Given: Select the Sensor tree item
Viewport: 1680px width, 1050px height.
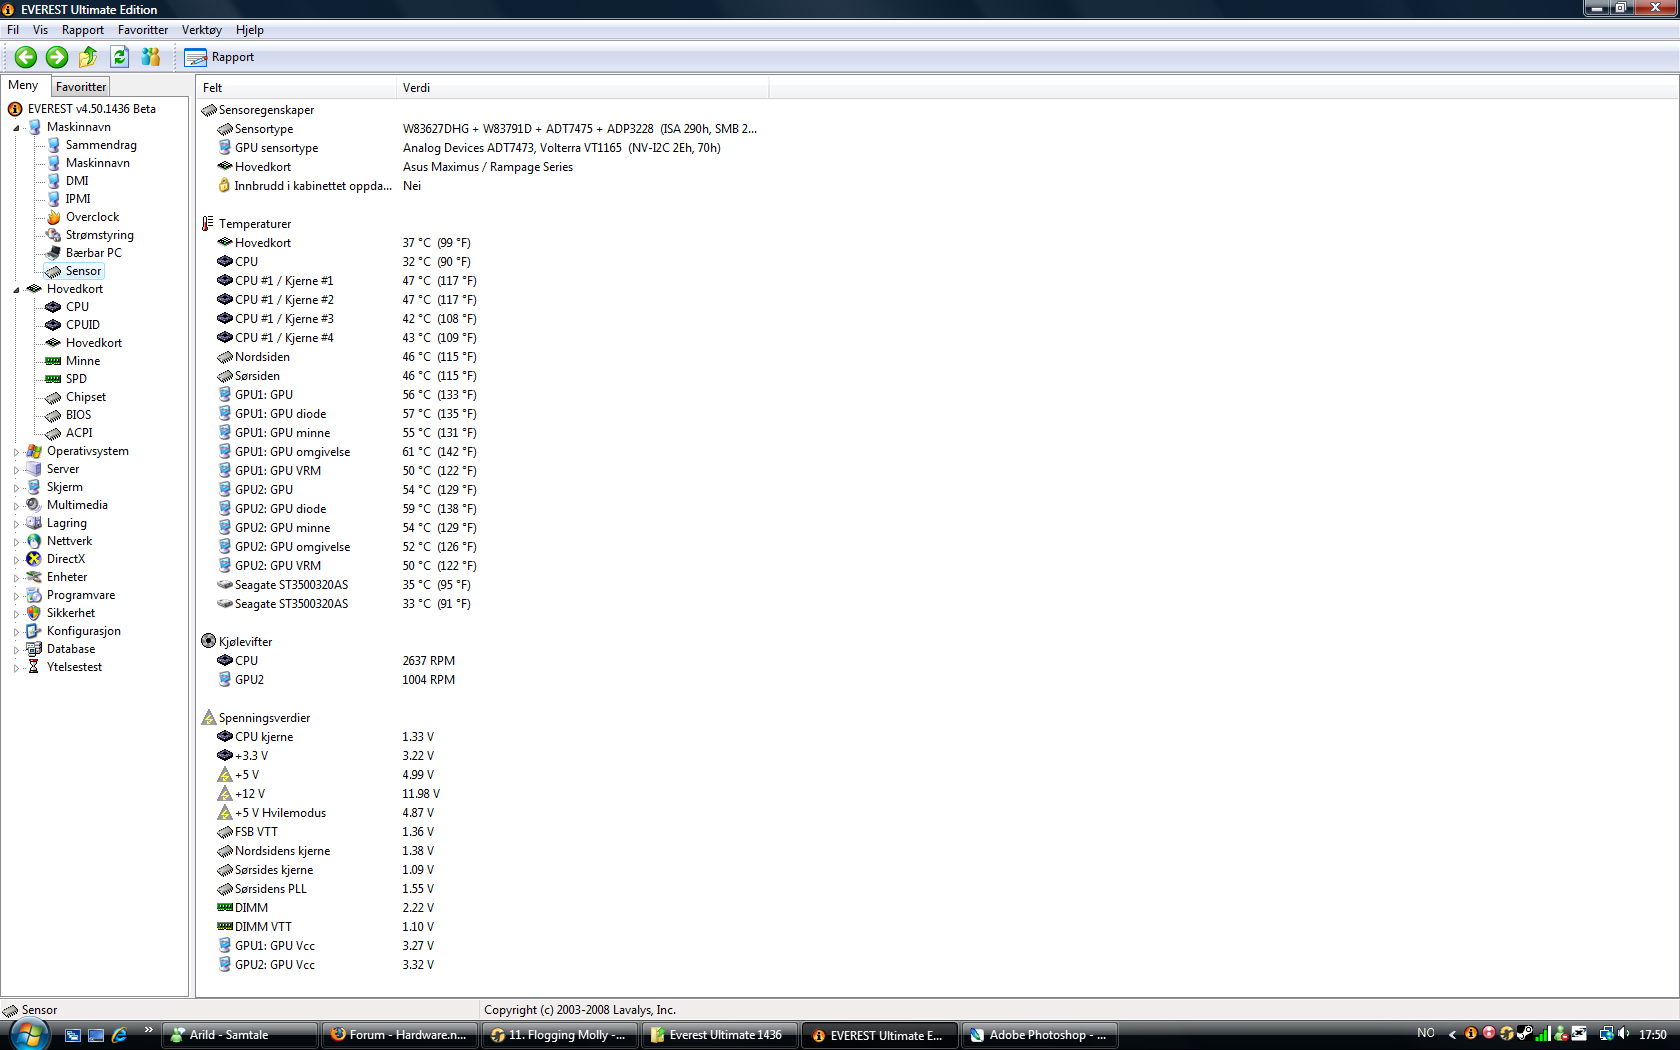Looking at the screenshot, I should click(x=83, y=271).
